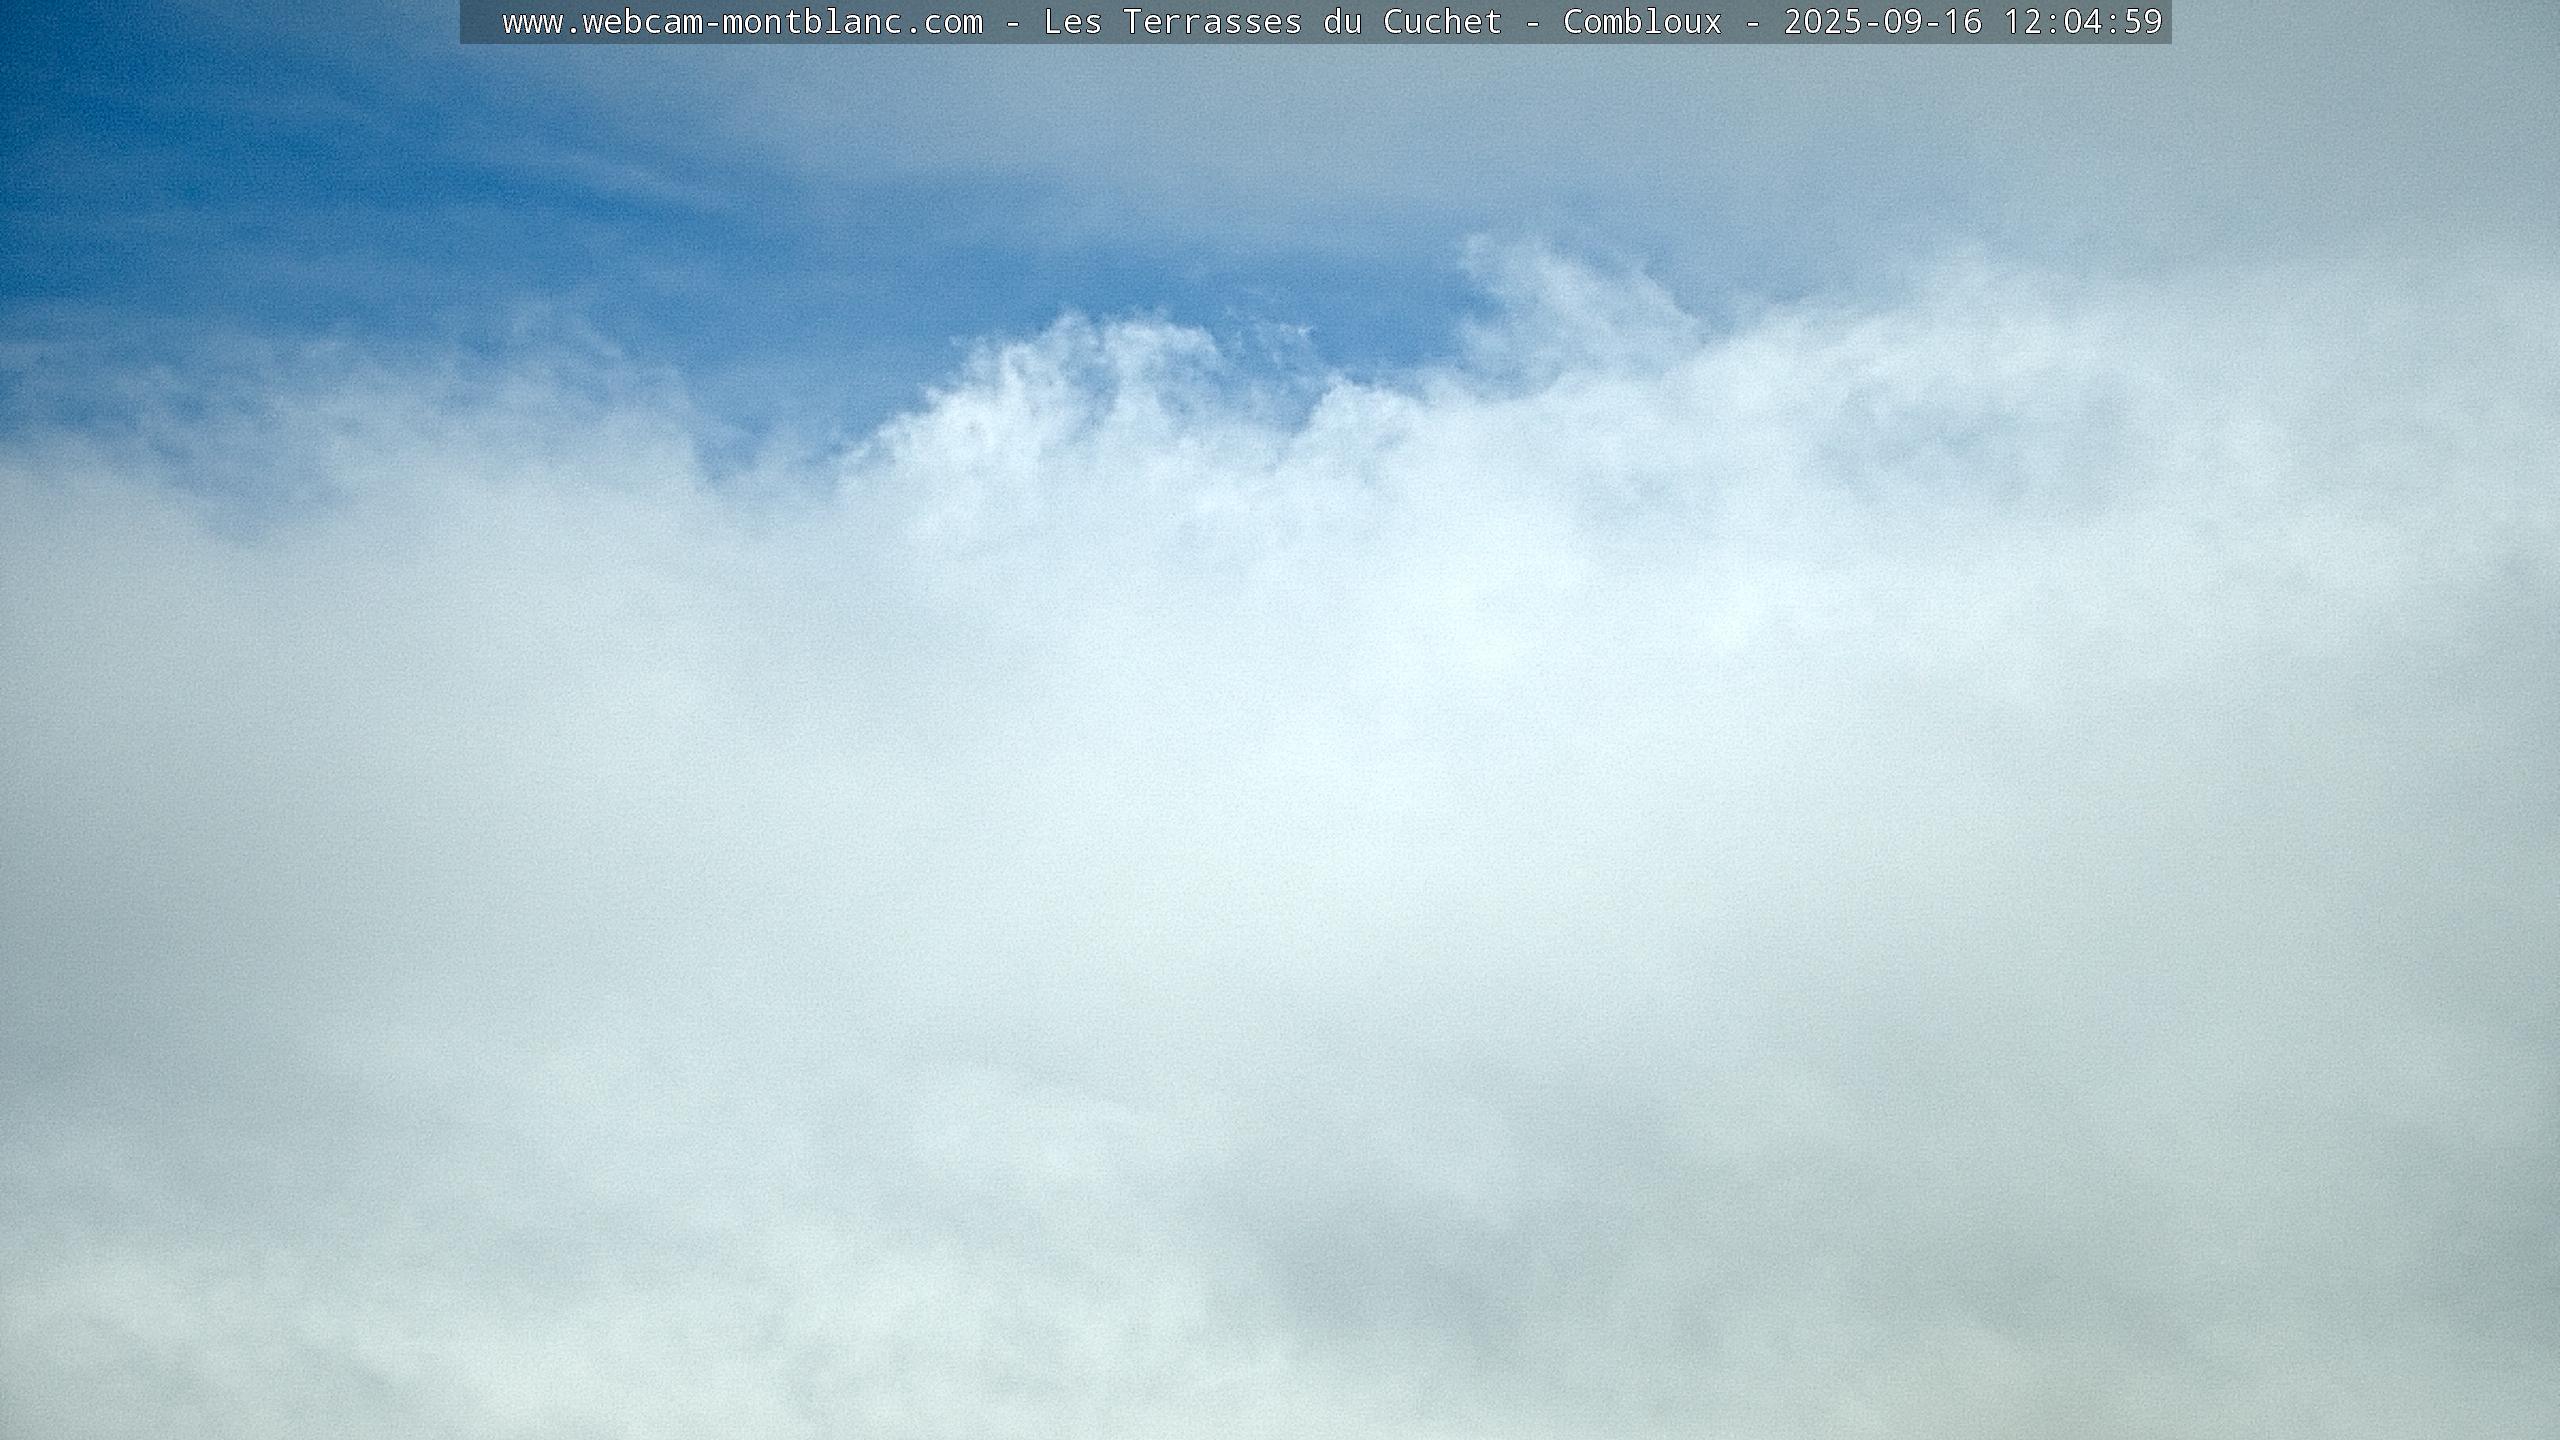Click the word 'Les' in the banner
2560x1440 pixels.
[1072, 22]
